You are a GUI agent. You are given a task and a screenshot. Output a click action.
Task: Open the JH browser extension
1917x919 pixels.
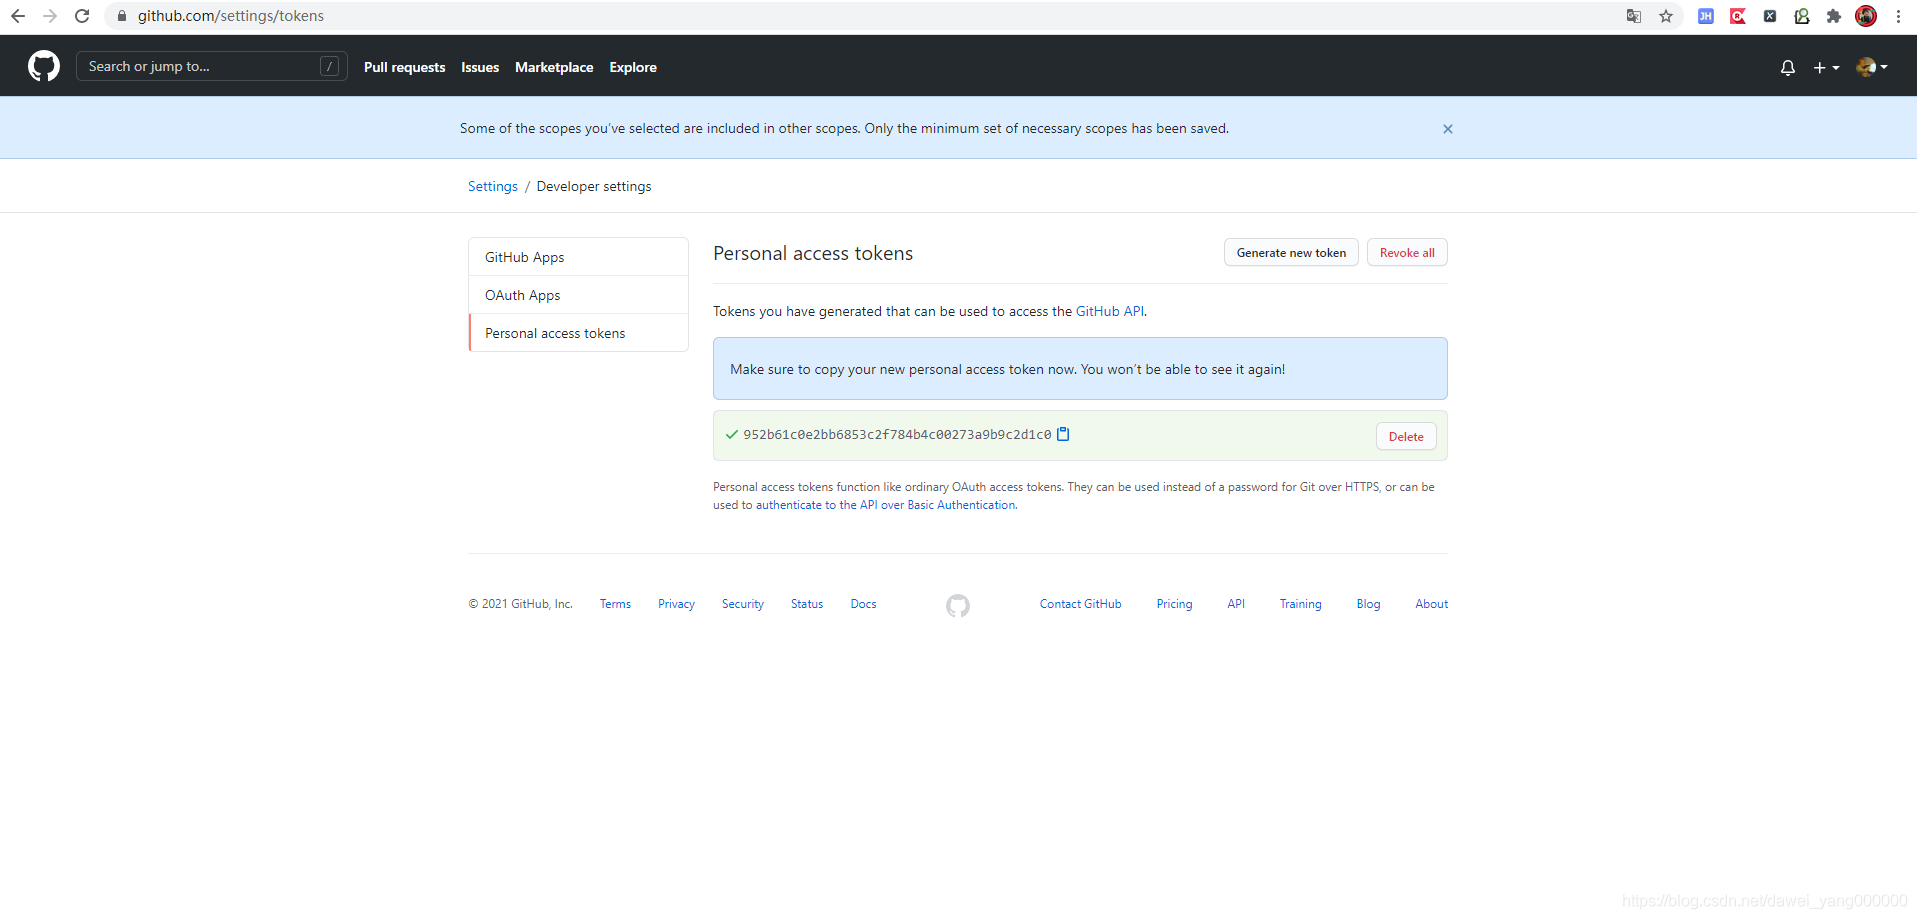(x=1706, y=16)
